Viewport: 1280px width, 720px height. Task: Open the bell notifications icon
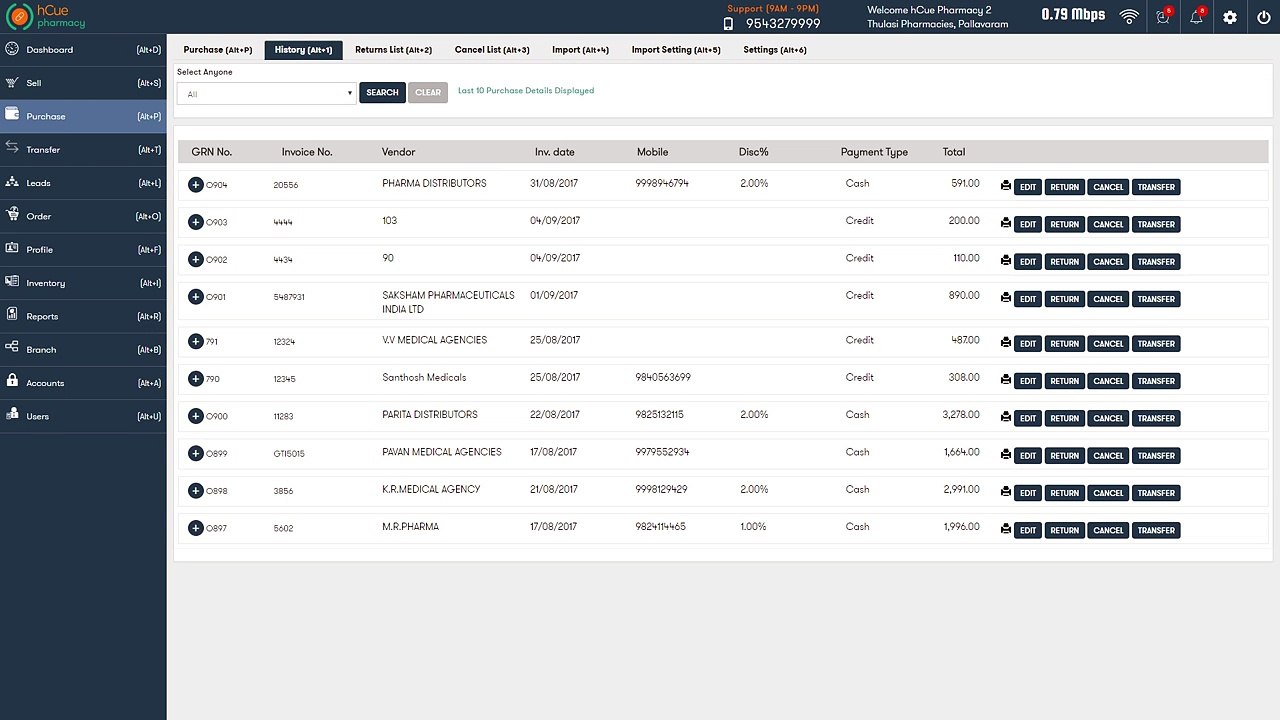pyautogui.click(x=1196, y=17)
